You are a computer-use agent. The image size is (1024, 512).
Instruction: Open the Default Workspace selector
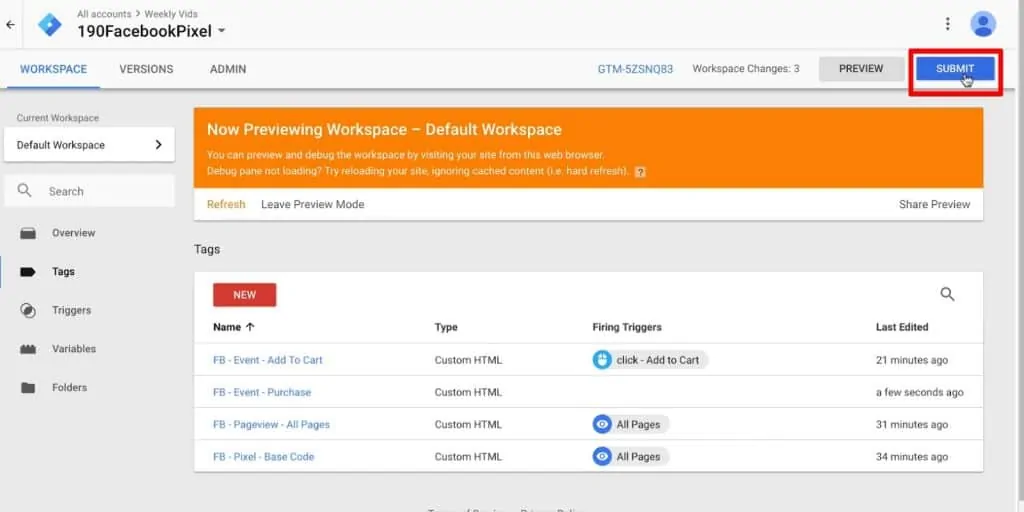point(89,144)
